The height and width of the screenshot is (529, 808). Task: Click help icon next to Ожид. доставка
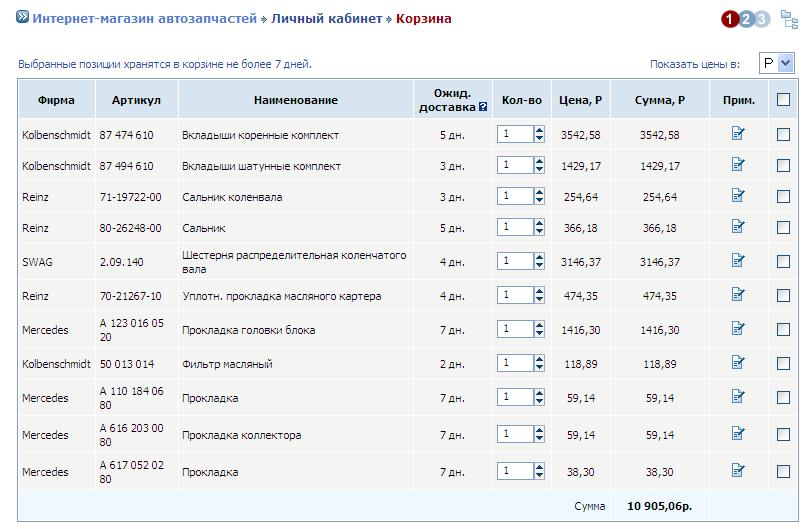coord(483,107)
